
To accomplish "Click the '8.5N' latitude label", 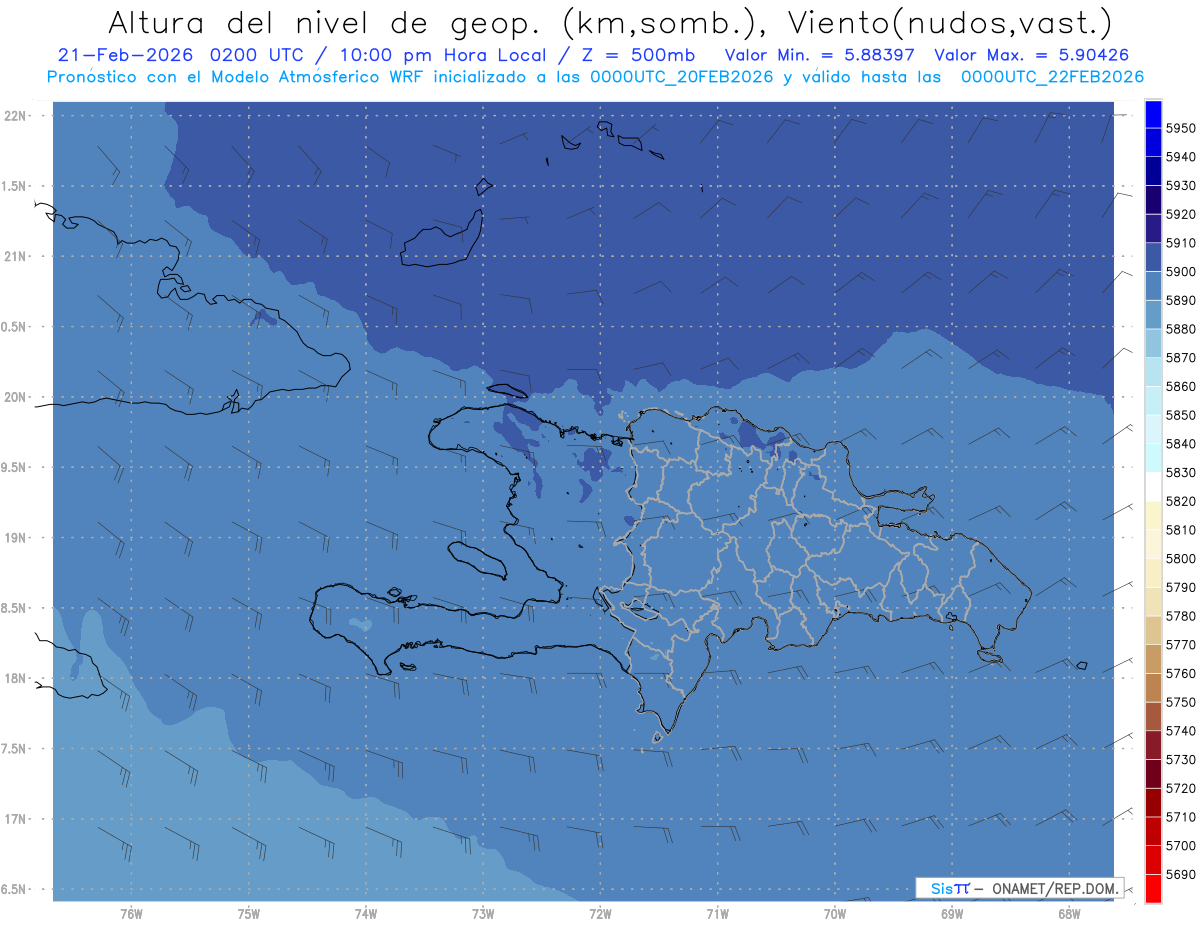I will [15, 608].
